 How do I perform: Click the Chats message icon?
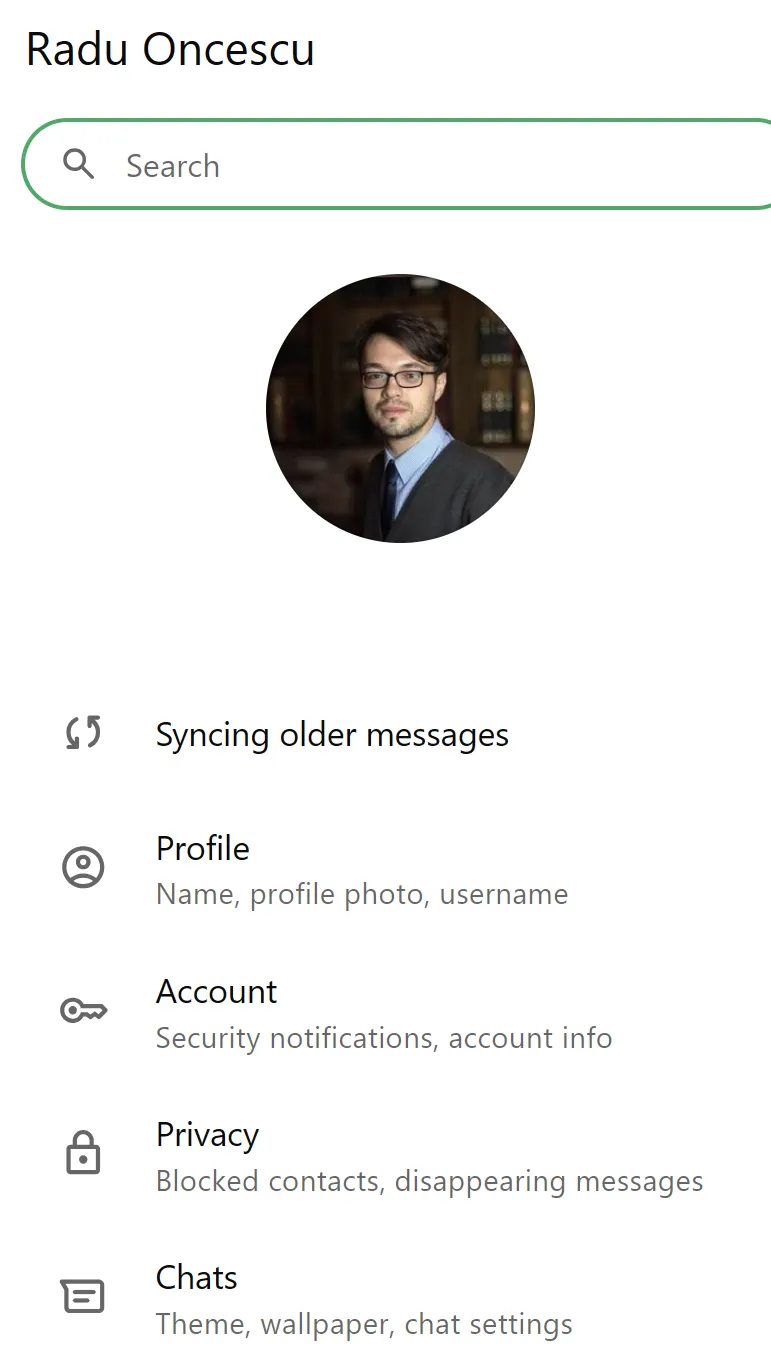83,1296
